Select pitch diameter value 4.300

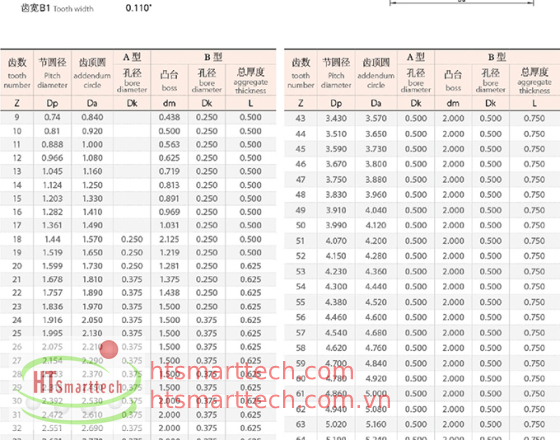click(x=336, y=286)
